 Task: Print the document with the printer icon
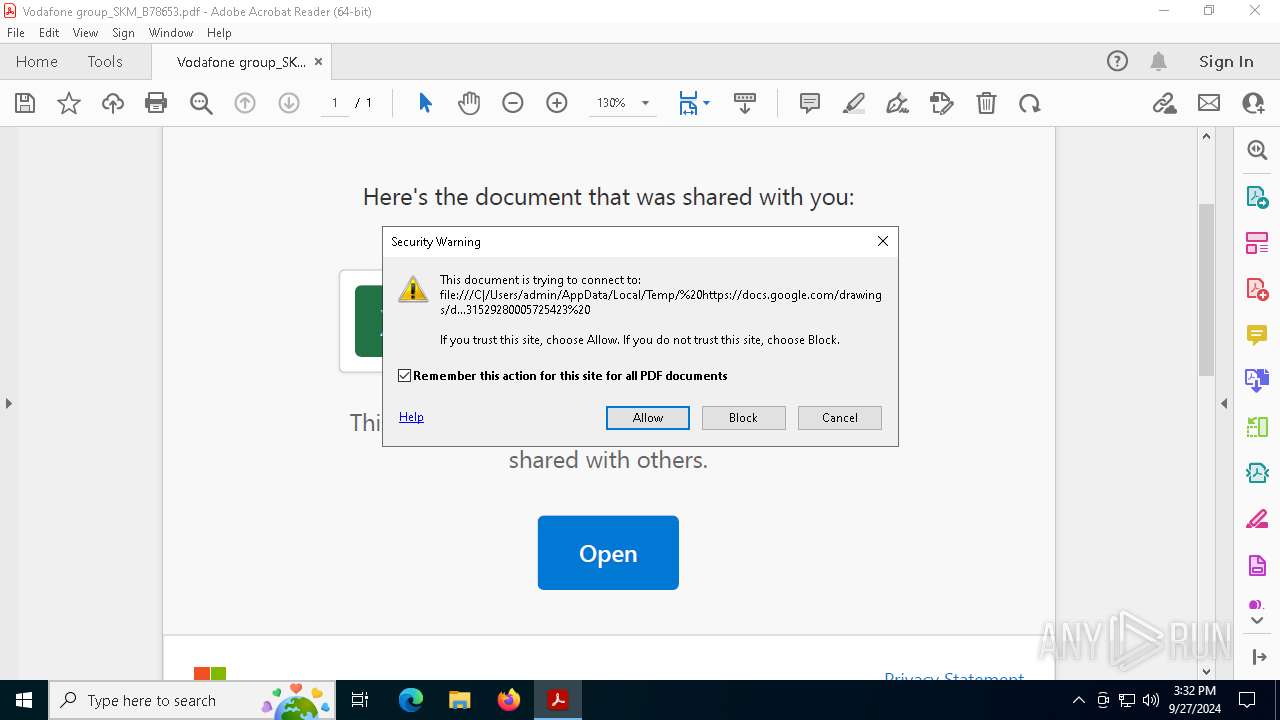pyautogui.click(x=156, y=103)
